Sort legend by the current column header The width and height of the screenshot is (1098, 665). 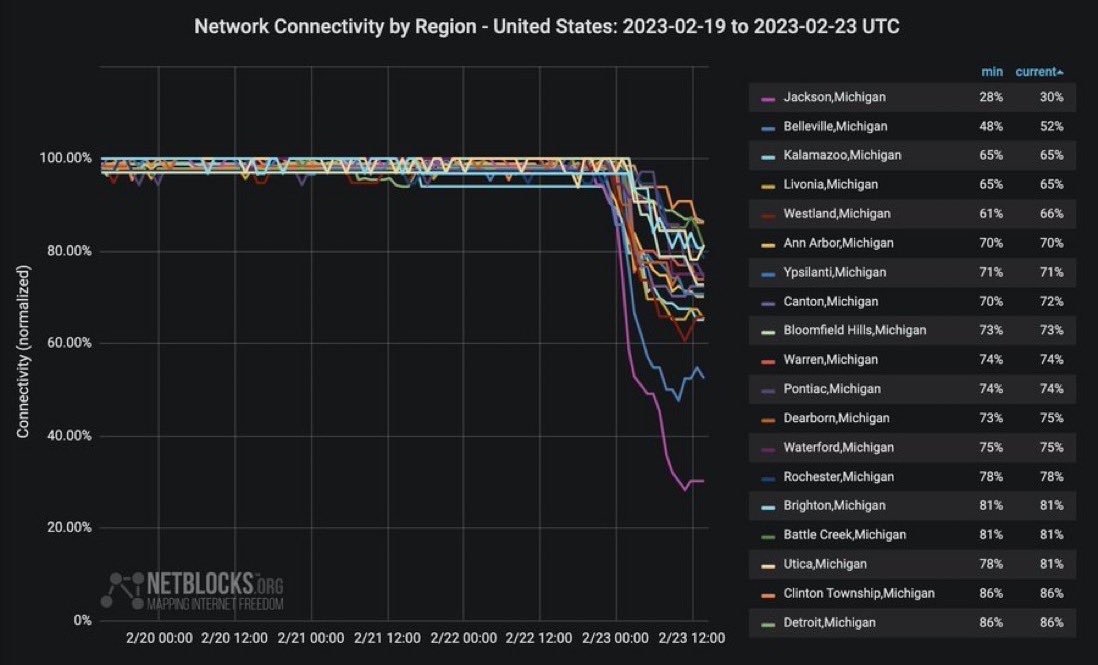coord(1039,71)
